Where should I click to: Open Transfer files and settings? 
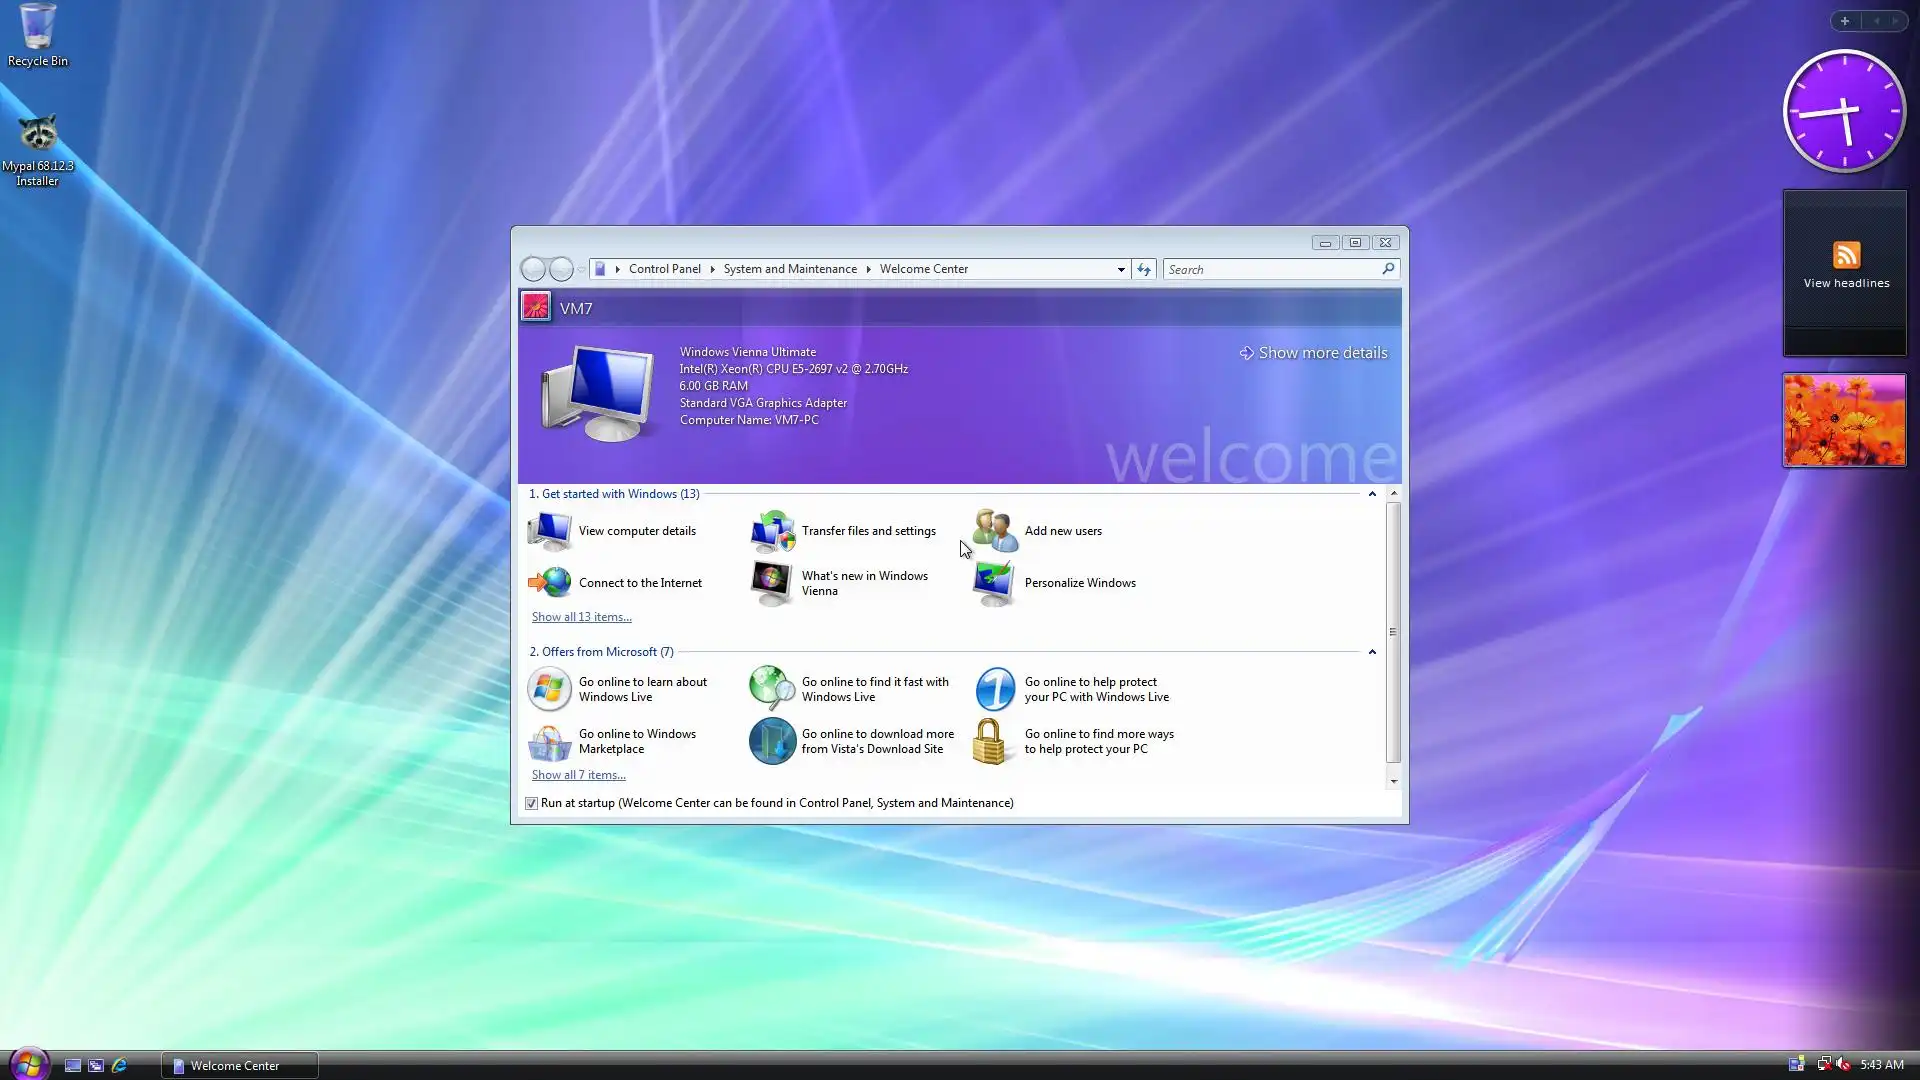[x=868, y=531]
